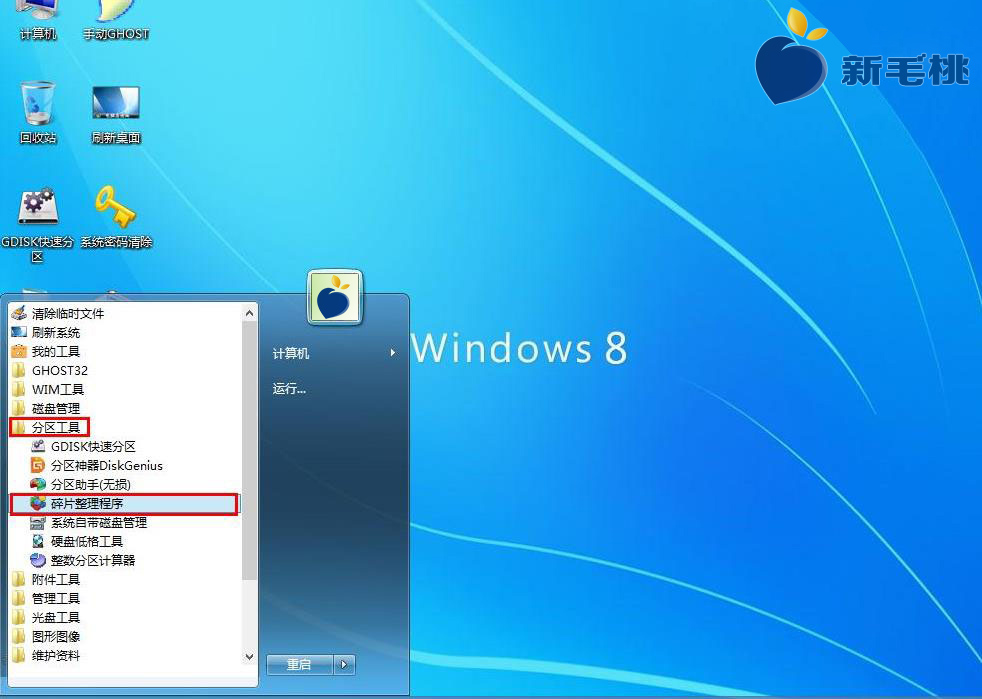Image resolution: width=982 pixels, height=699 pixels.
Task: Open the 回收站 recycle bin icon
Action: pyautogui.click(x=38, y=113)
